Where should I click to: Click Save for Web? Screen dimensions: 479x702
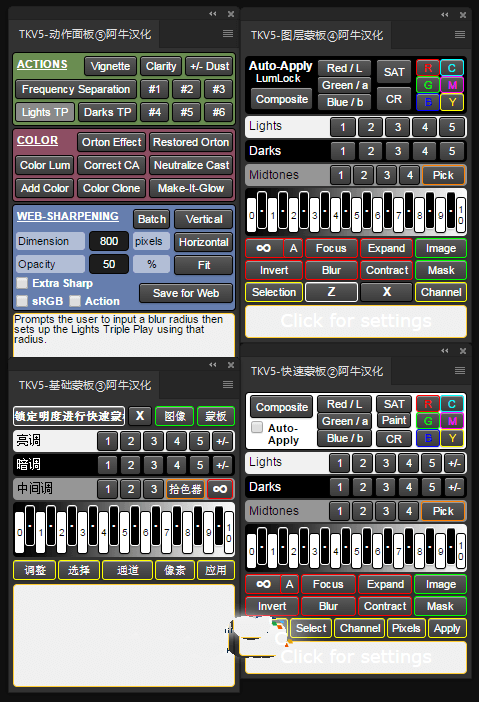186,293
